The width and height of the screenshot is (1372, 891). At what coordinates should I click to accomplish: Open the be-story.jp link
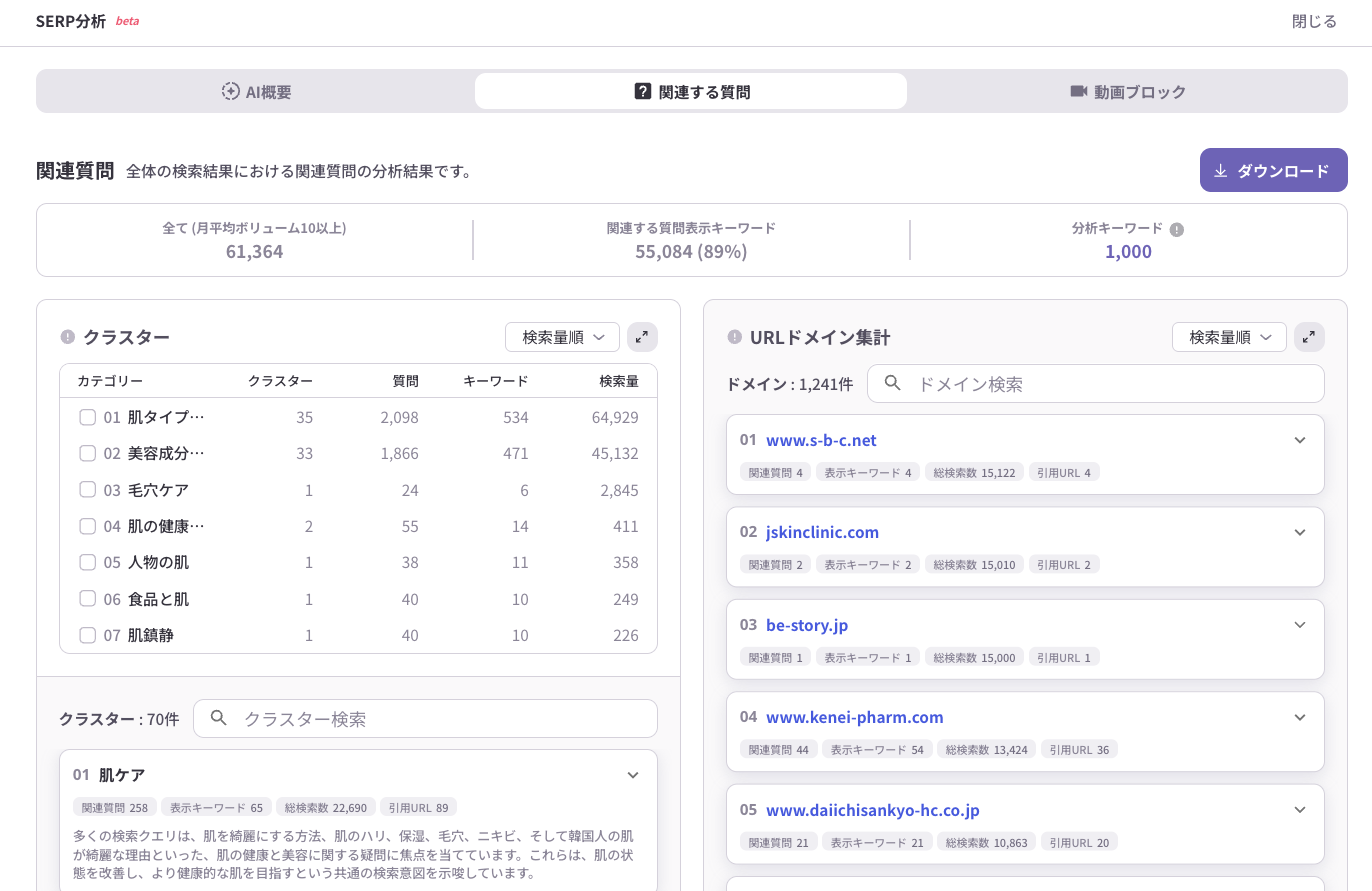click(x=807, y=625)
